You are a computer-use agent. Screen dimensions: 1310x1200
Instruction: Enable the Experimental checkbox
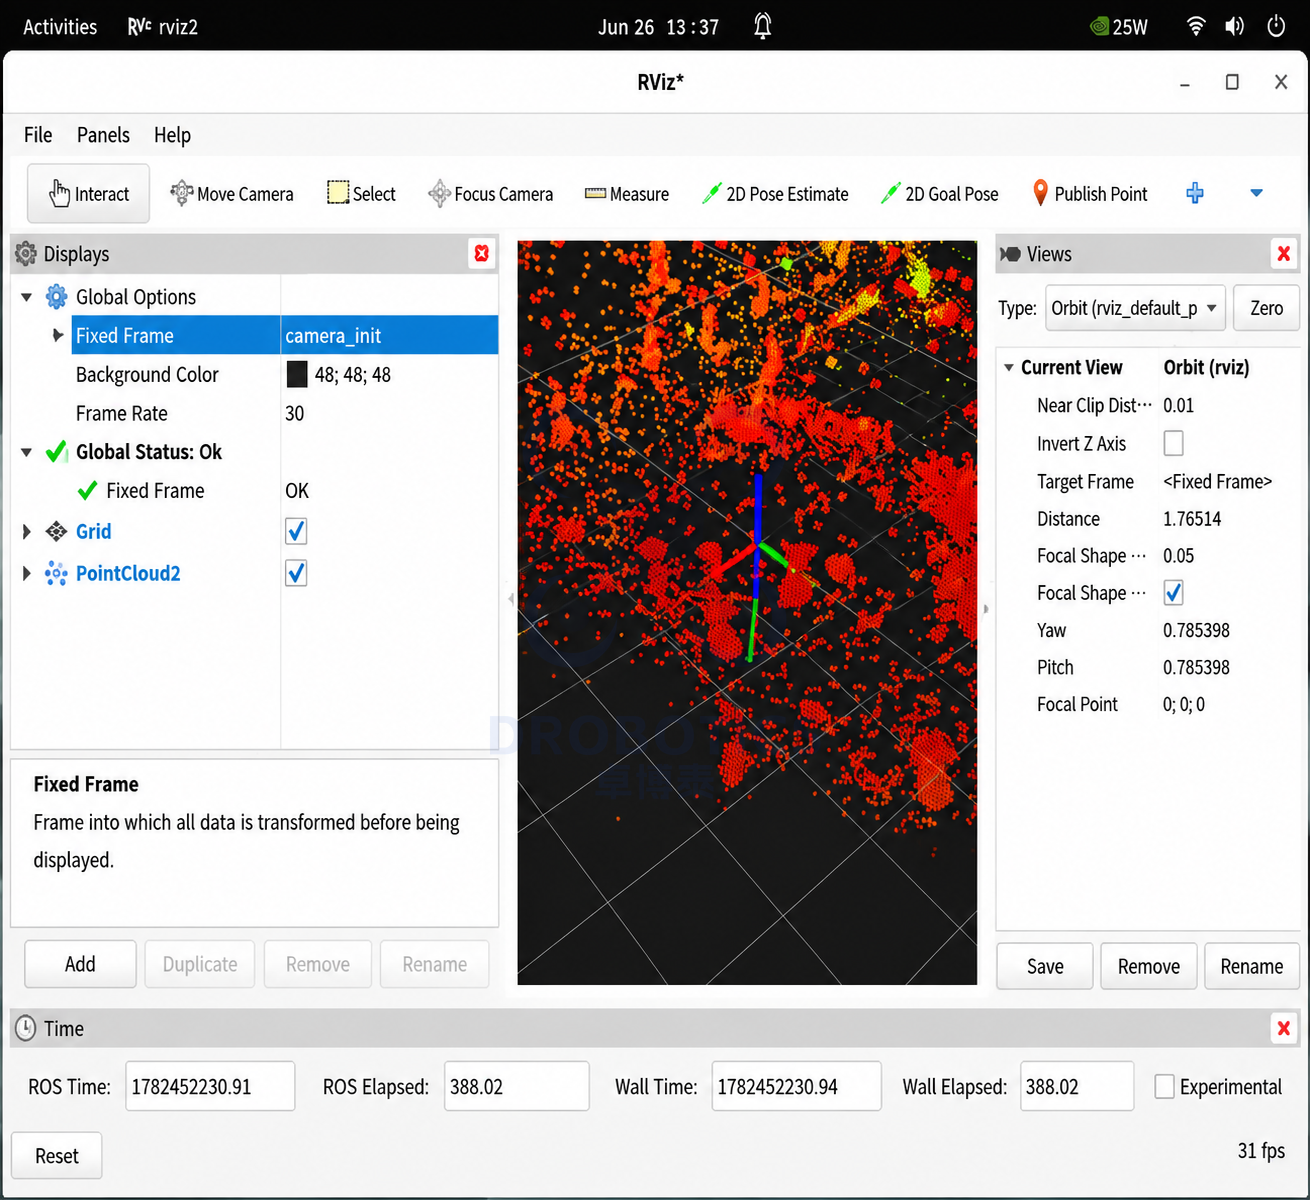[1164, 1087]
